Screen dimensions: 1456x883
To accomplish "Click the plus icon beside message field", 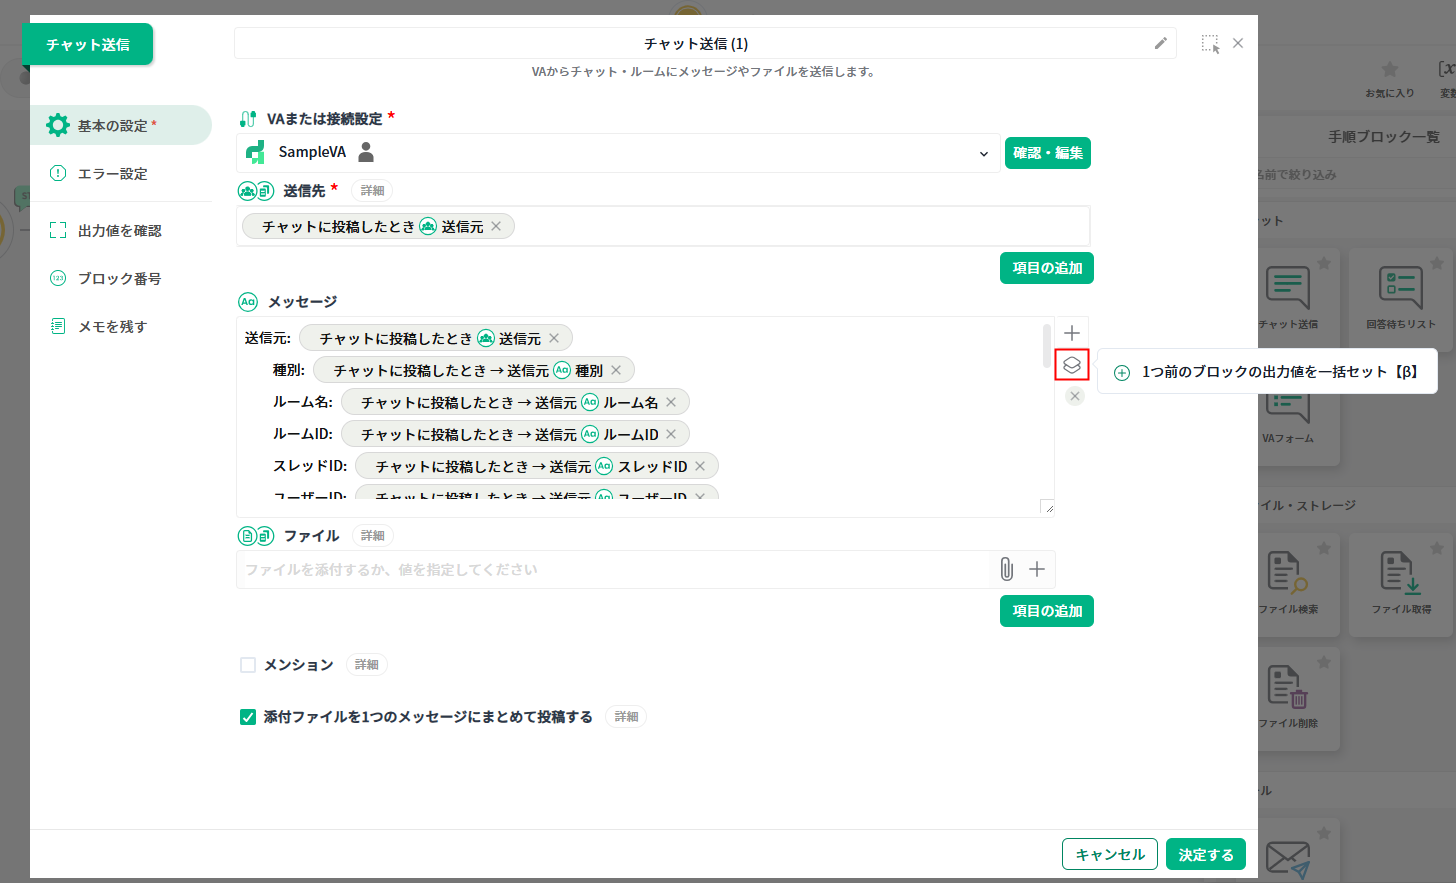I will pos(1072,333).
